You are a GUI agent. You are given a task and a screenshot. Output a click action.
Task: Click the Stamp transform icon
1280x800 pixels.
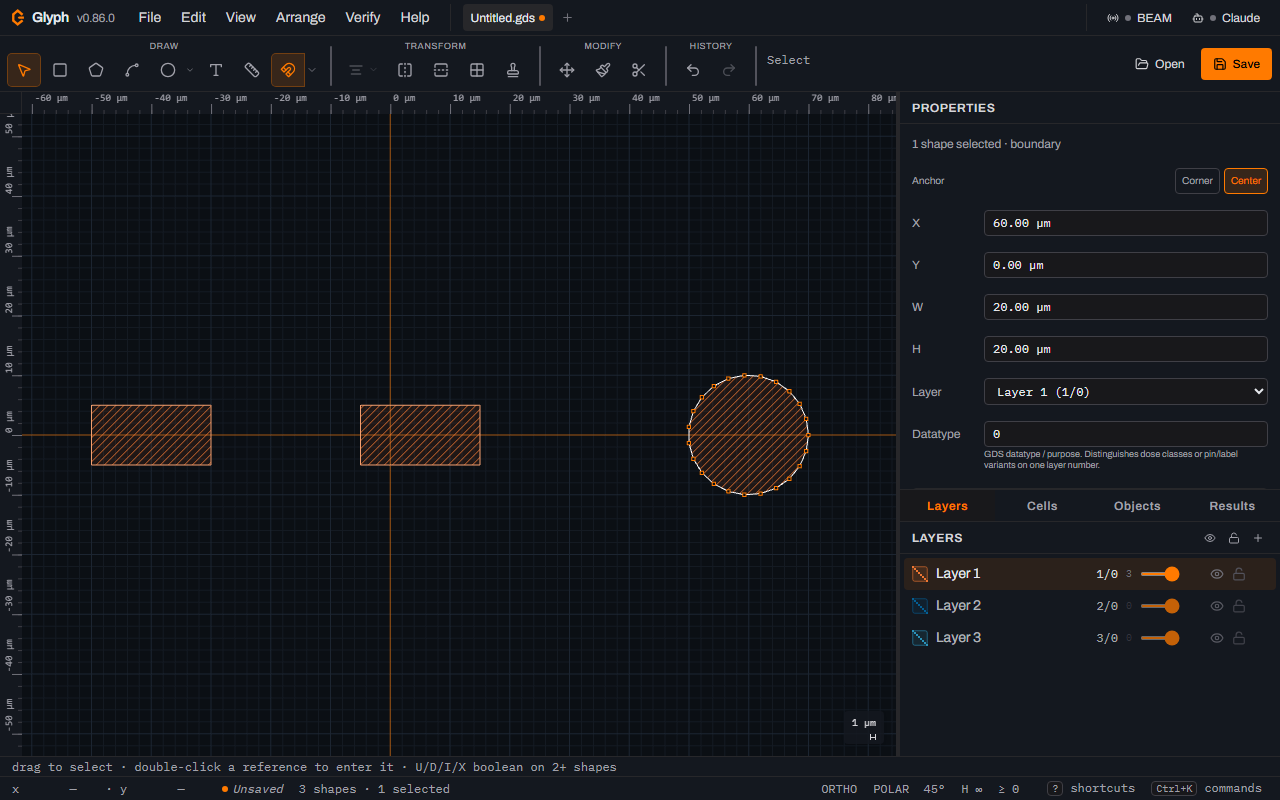pos(513,70)
